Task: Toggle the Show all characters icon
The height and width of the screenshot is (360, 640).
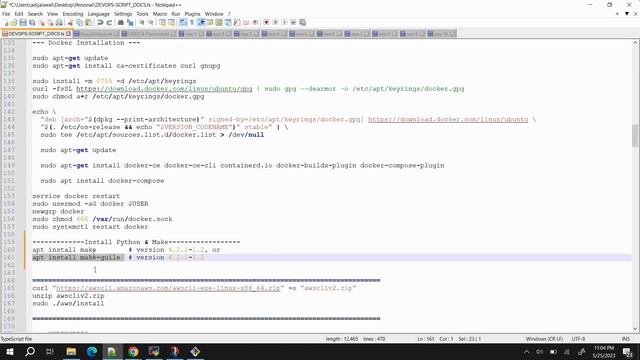Action: pos(191,22)
